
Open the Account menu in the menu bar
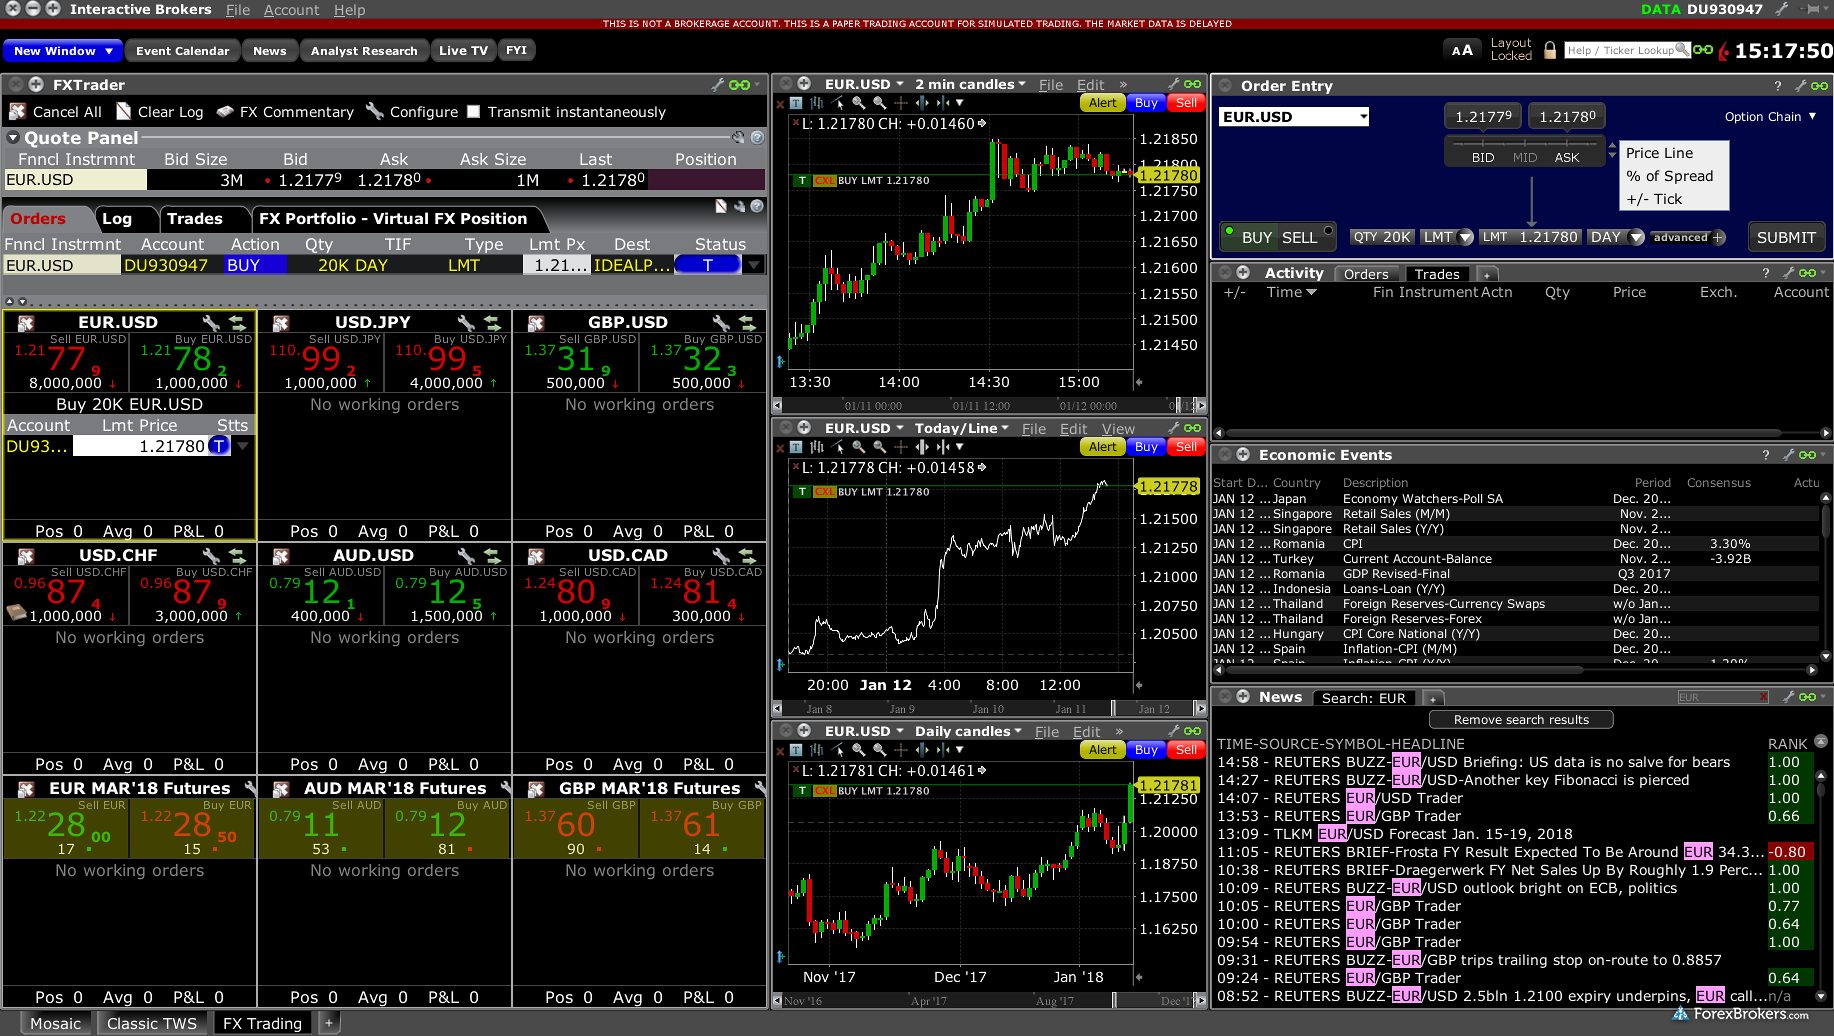(x=291, y=10)
